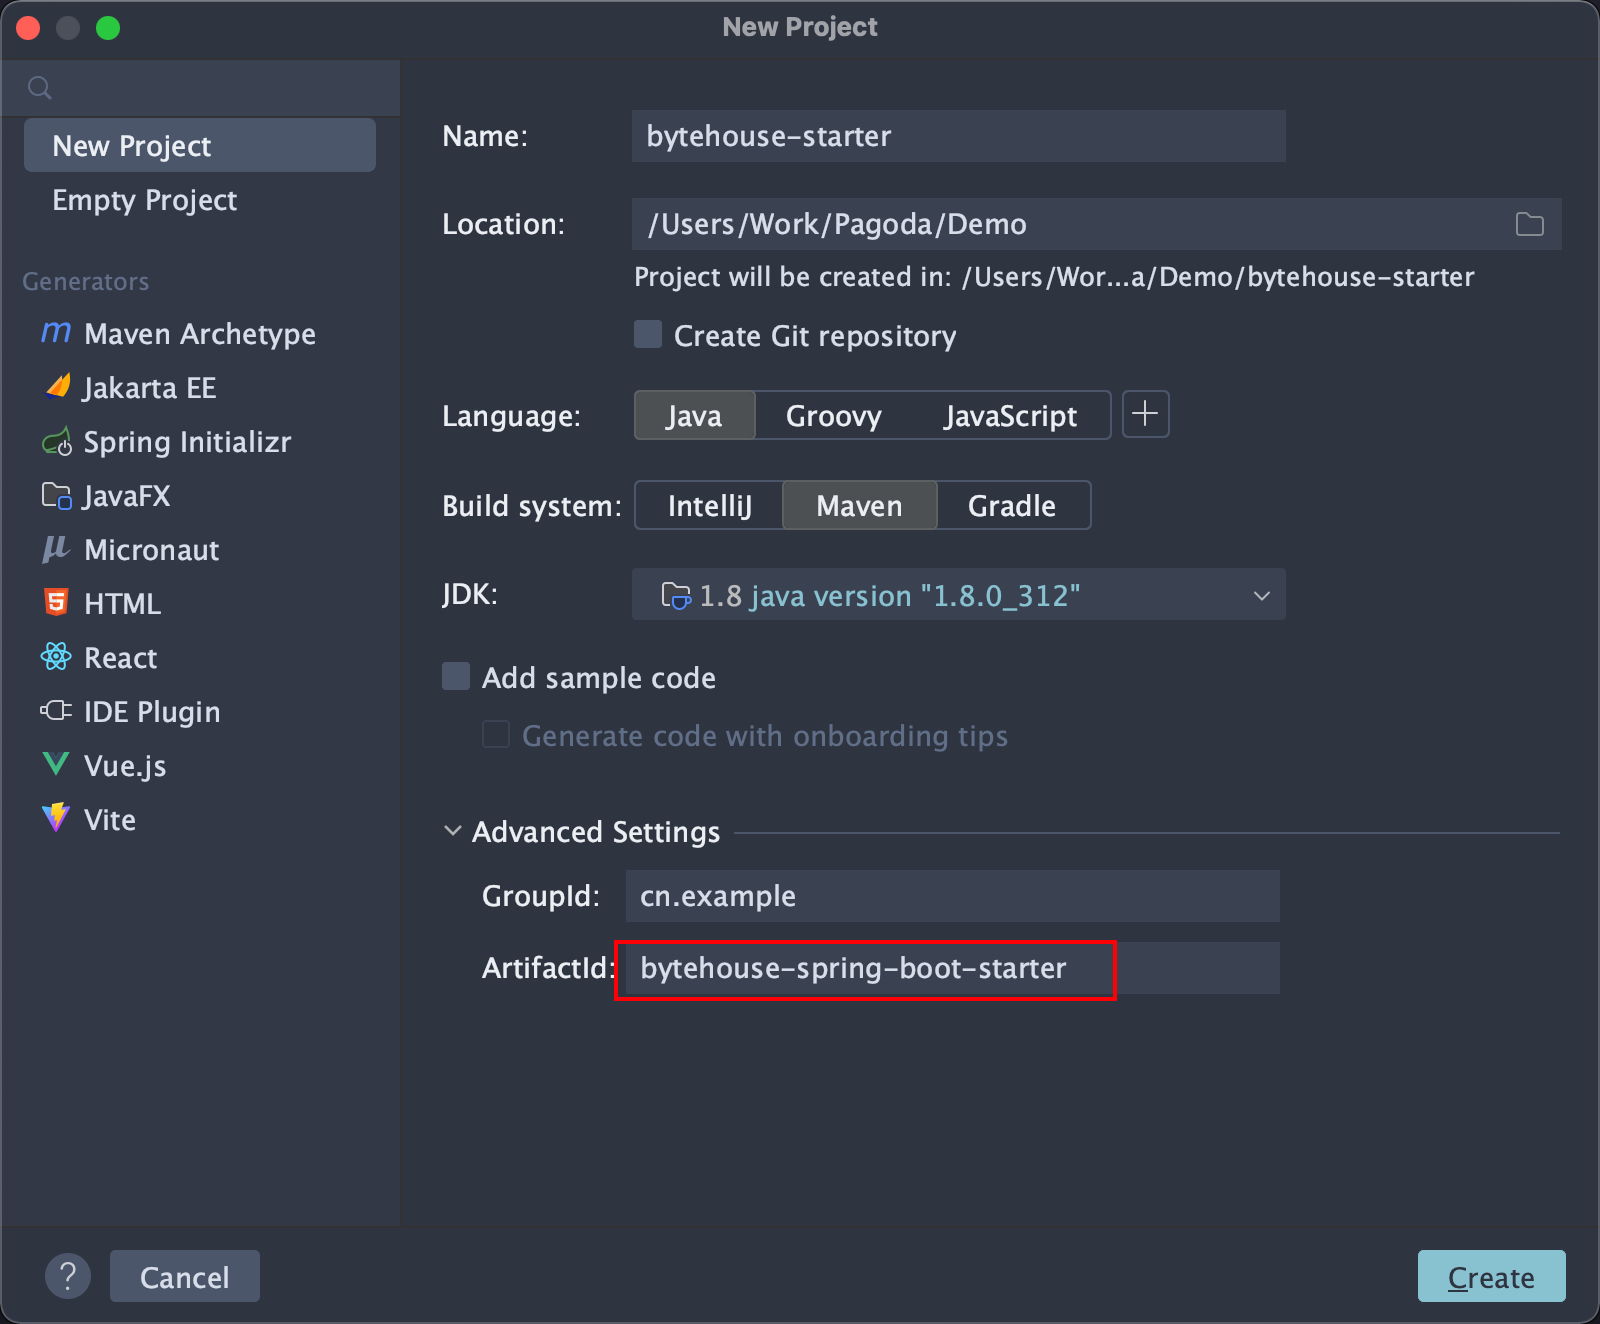The image size is (1600, 1324).
Task: Click the Spring Initializr leaf icon
Action: click(57, 441)
